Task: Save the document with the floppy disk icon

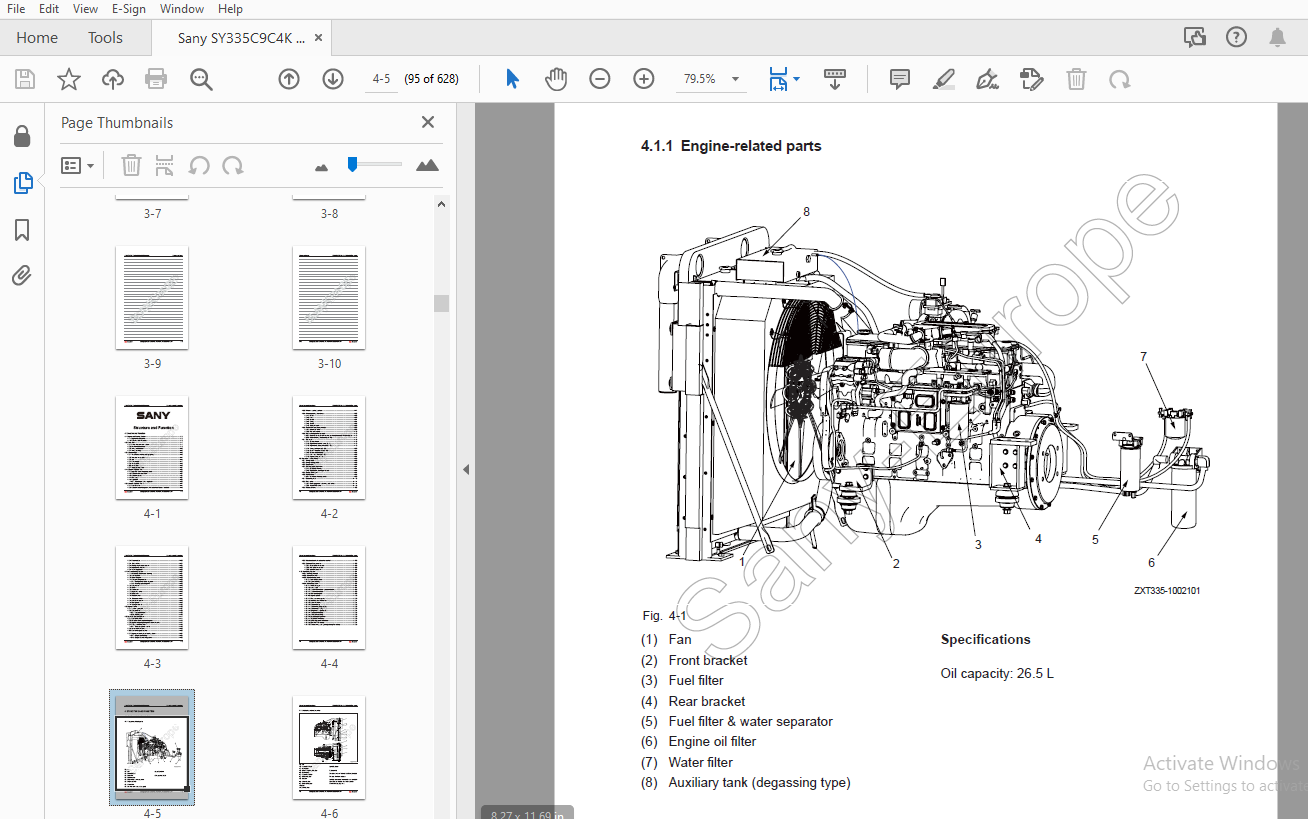Action: pyautogui.click(x=25, y=79)
